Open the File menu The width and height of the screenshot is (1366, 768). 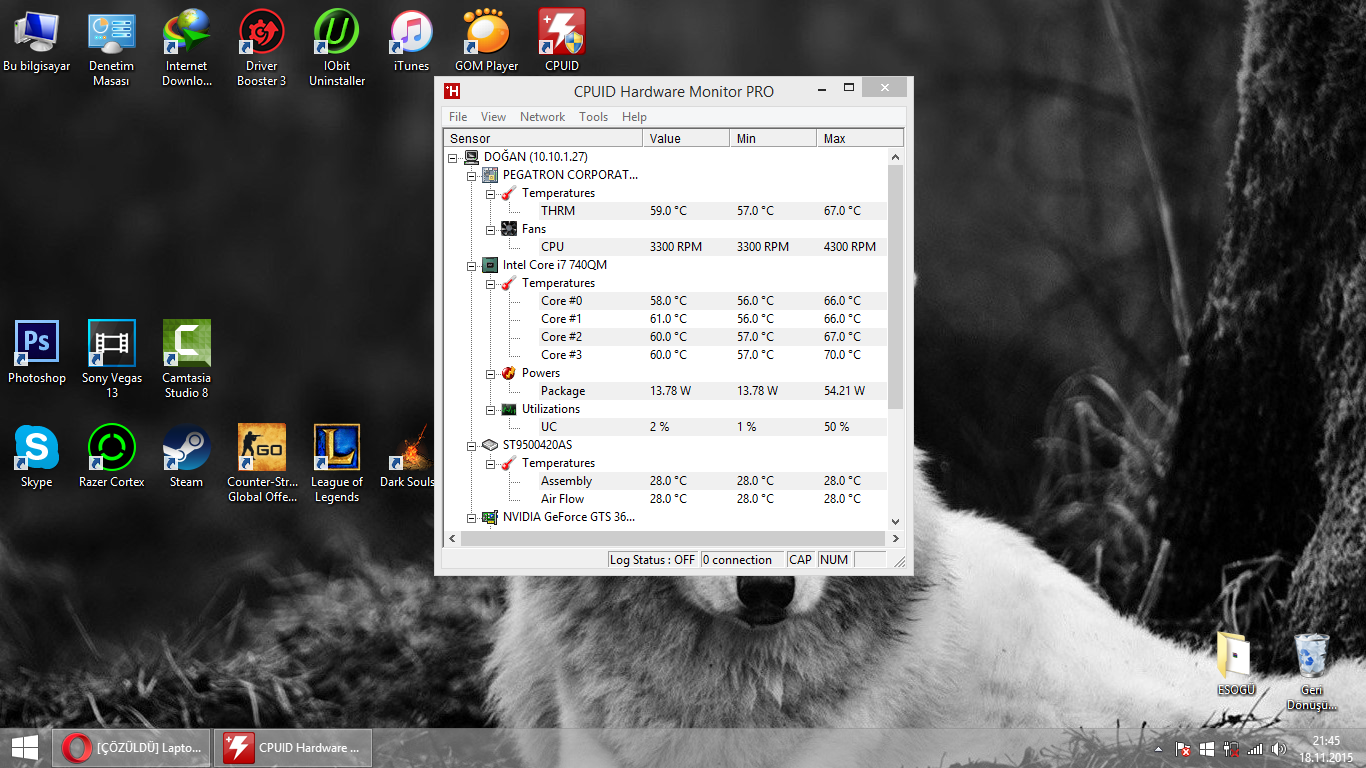click(x=458, y=117)
